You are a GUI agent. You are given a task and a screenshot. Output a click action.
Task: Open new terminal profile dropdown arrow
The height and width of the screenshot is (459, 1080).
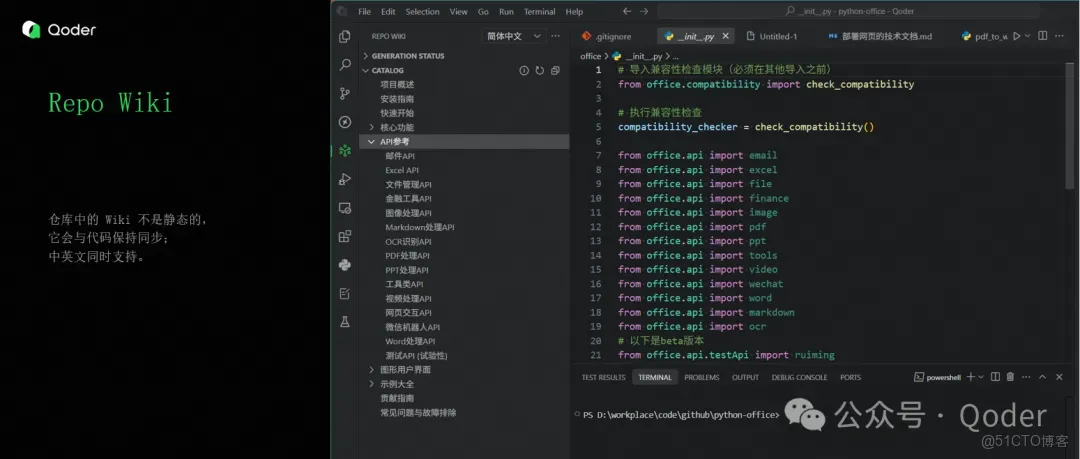982,377
